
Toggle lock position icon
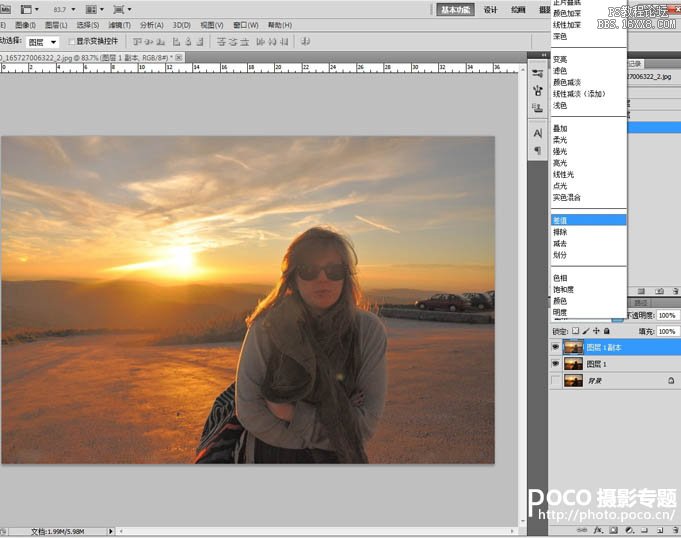point(596,331)
